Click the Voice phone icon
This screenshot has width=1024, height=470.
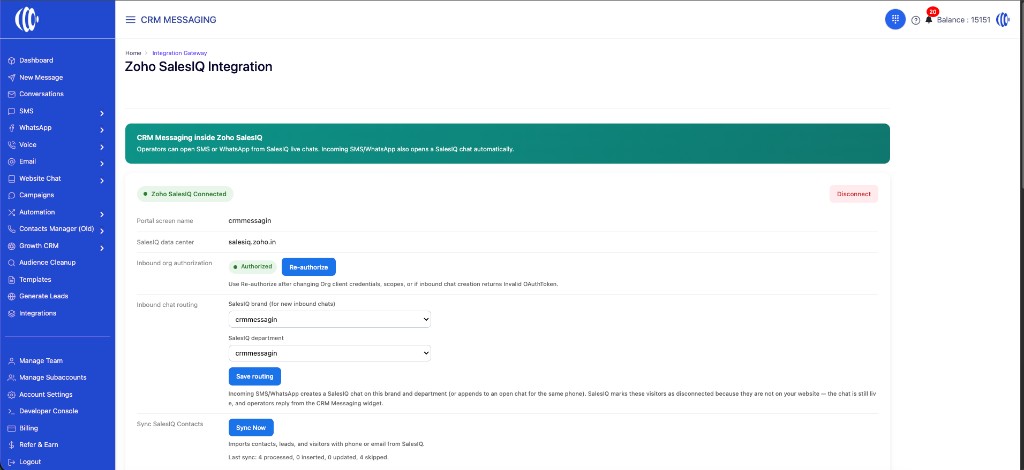pyautogui.click(x=11, y=145)
